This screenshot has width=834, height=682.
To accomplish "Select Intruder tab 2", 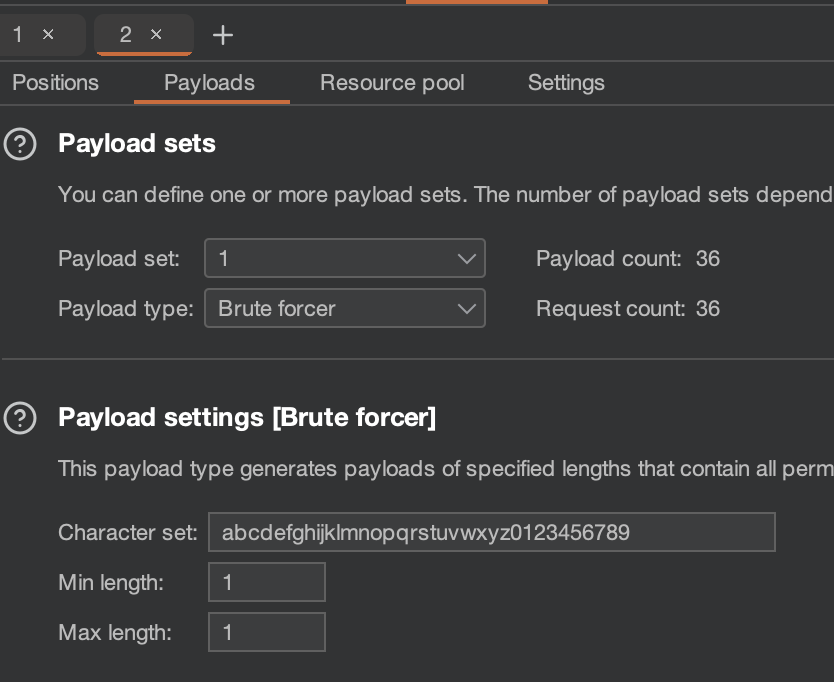I will pyautogui.click(x=125, y=35).
